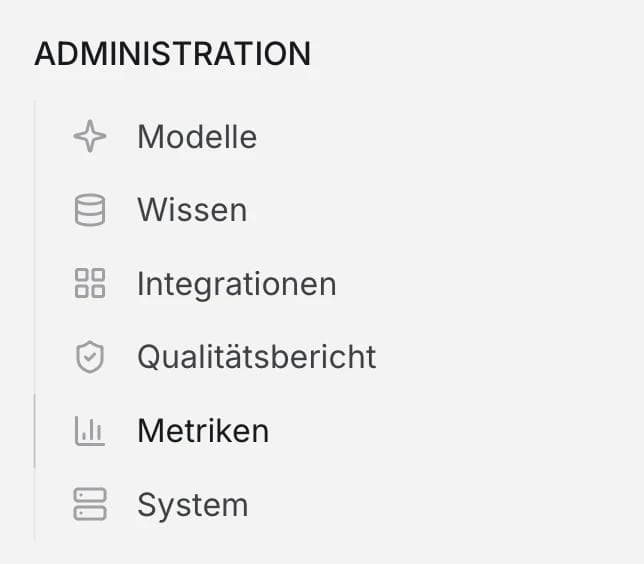Screen dimensions: 644x564
Task: Click the vertical guide line left of Modelle
Action: (x=35, y=137)
